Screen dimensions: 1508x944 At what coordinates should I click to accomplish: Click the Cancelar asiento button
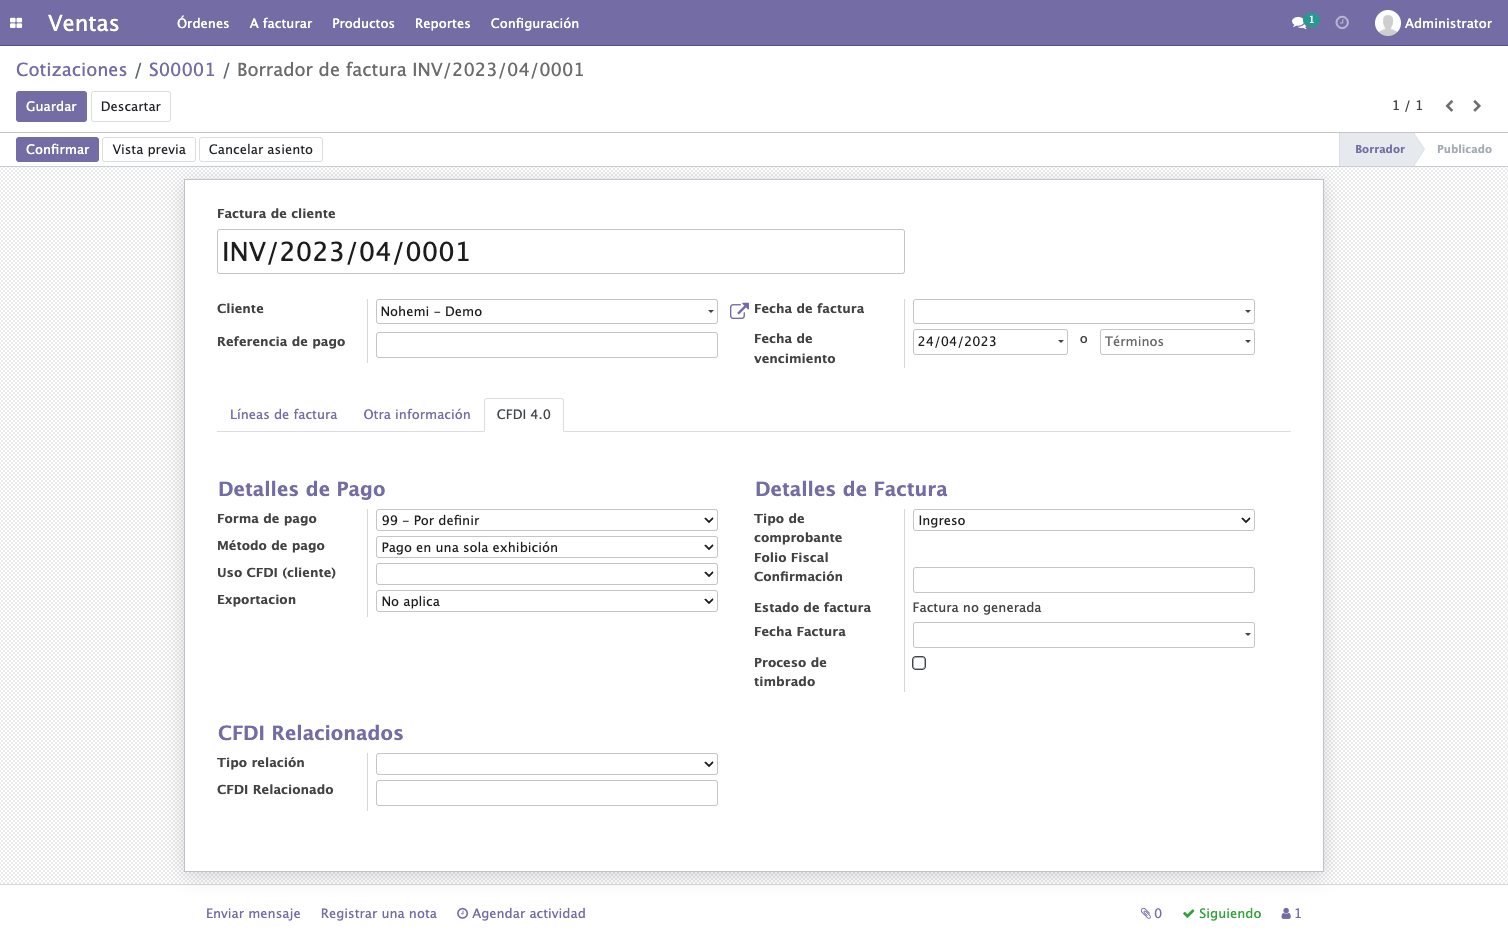coord(261,150)
